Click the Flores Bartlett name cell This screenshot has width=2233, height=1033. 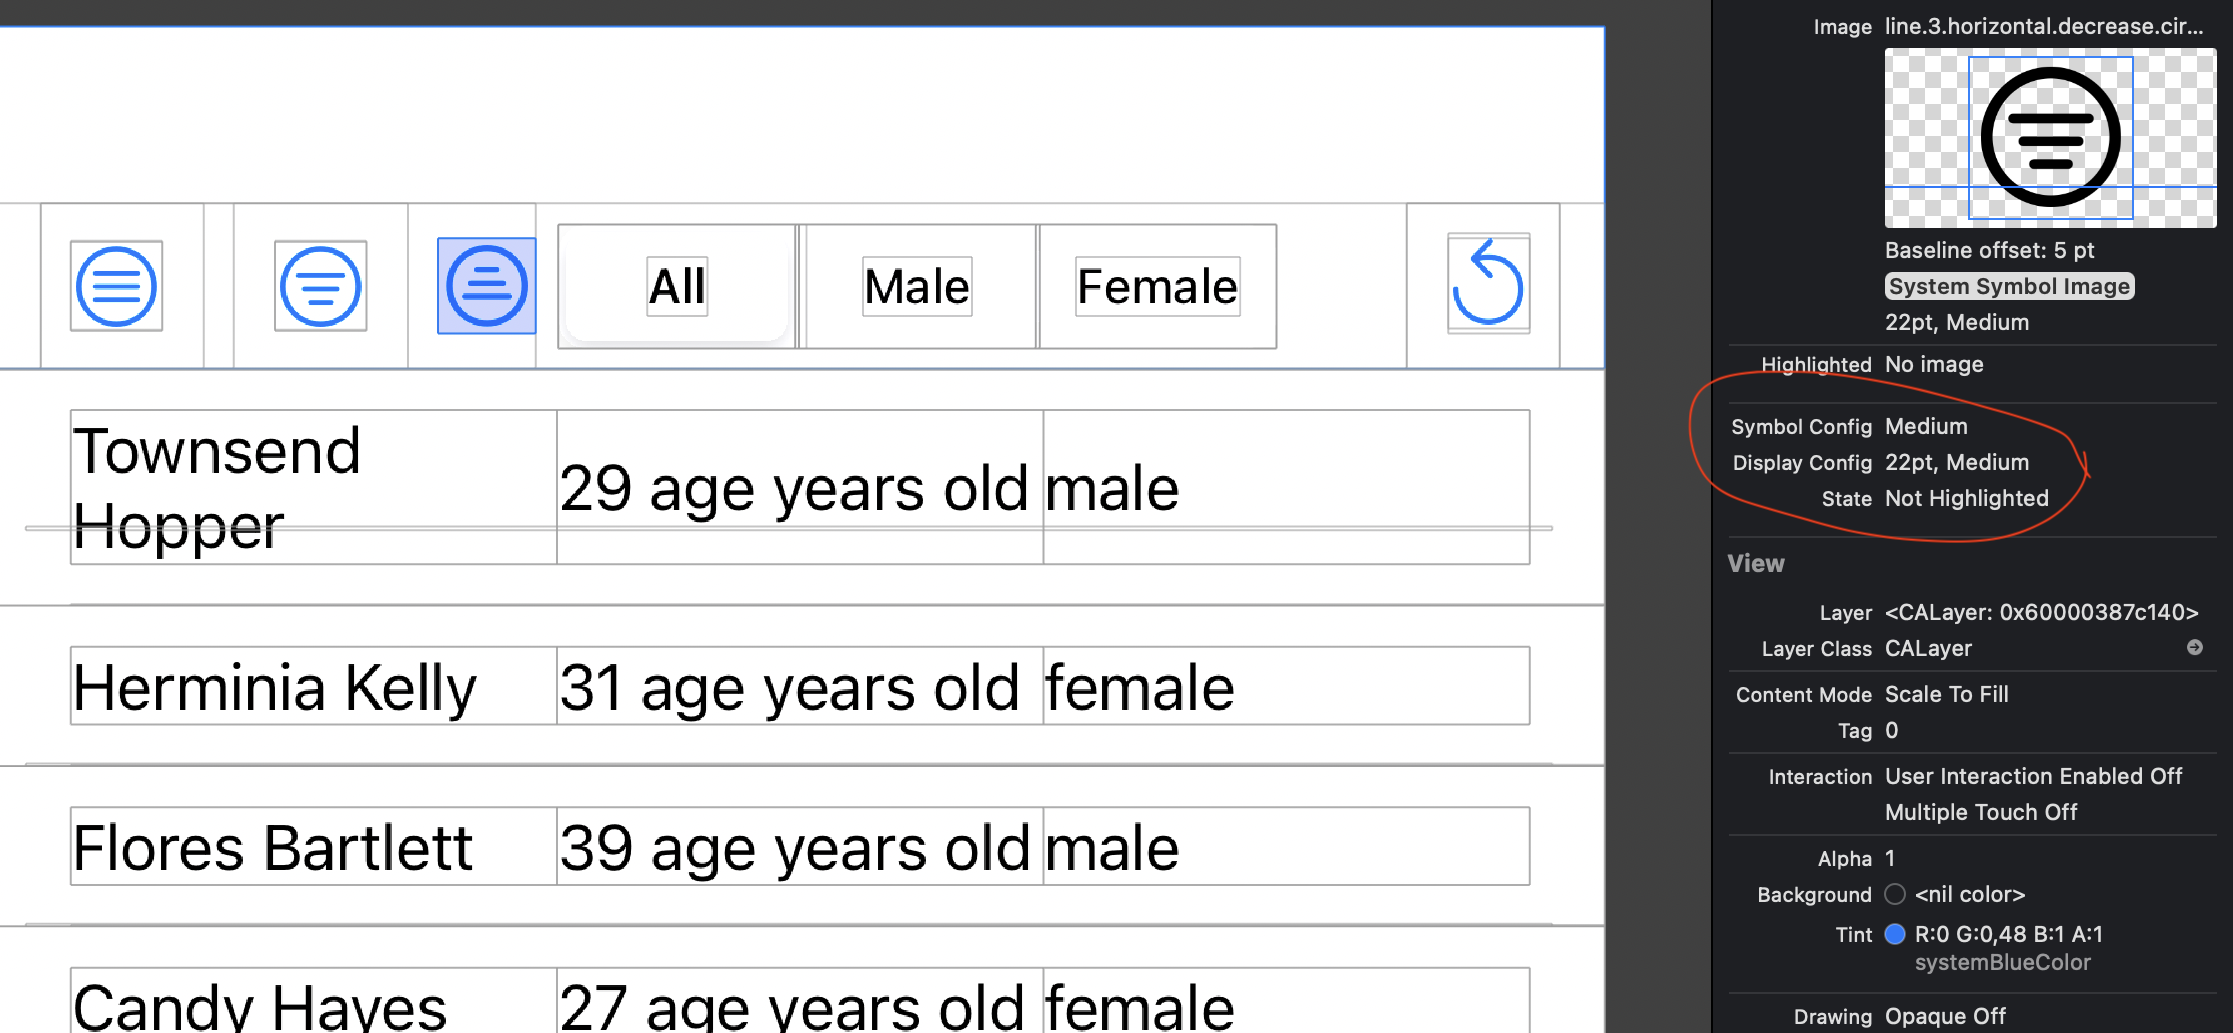coord(313,846)
